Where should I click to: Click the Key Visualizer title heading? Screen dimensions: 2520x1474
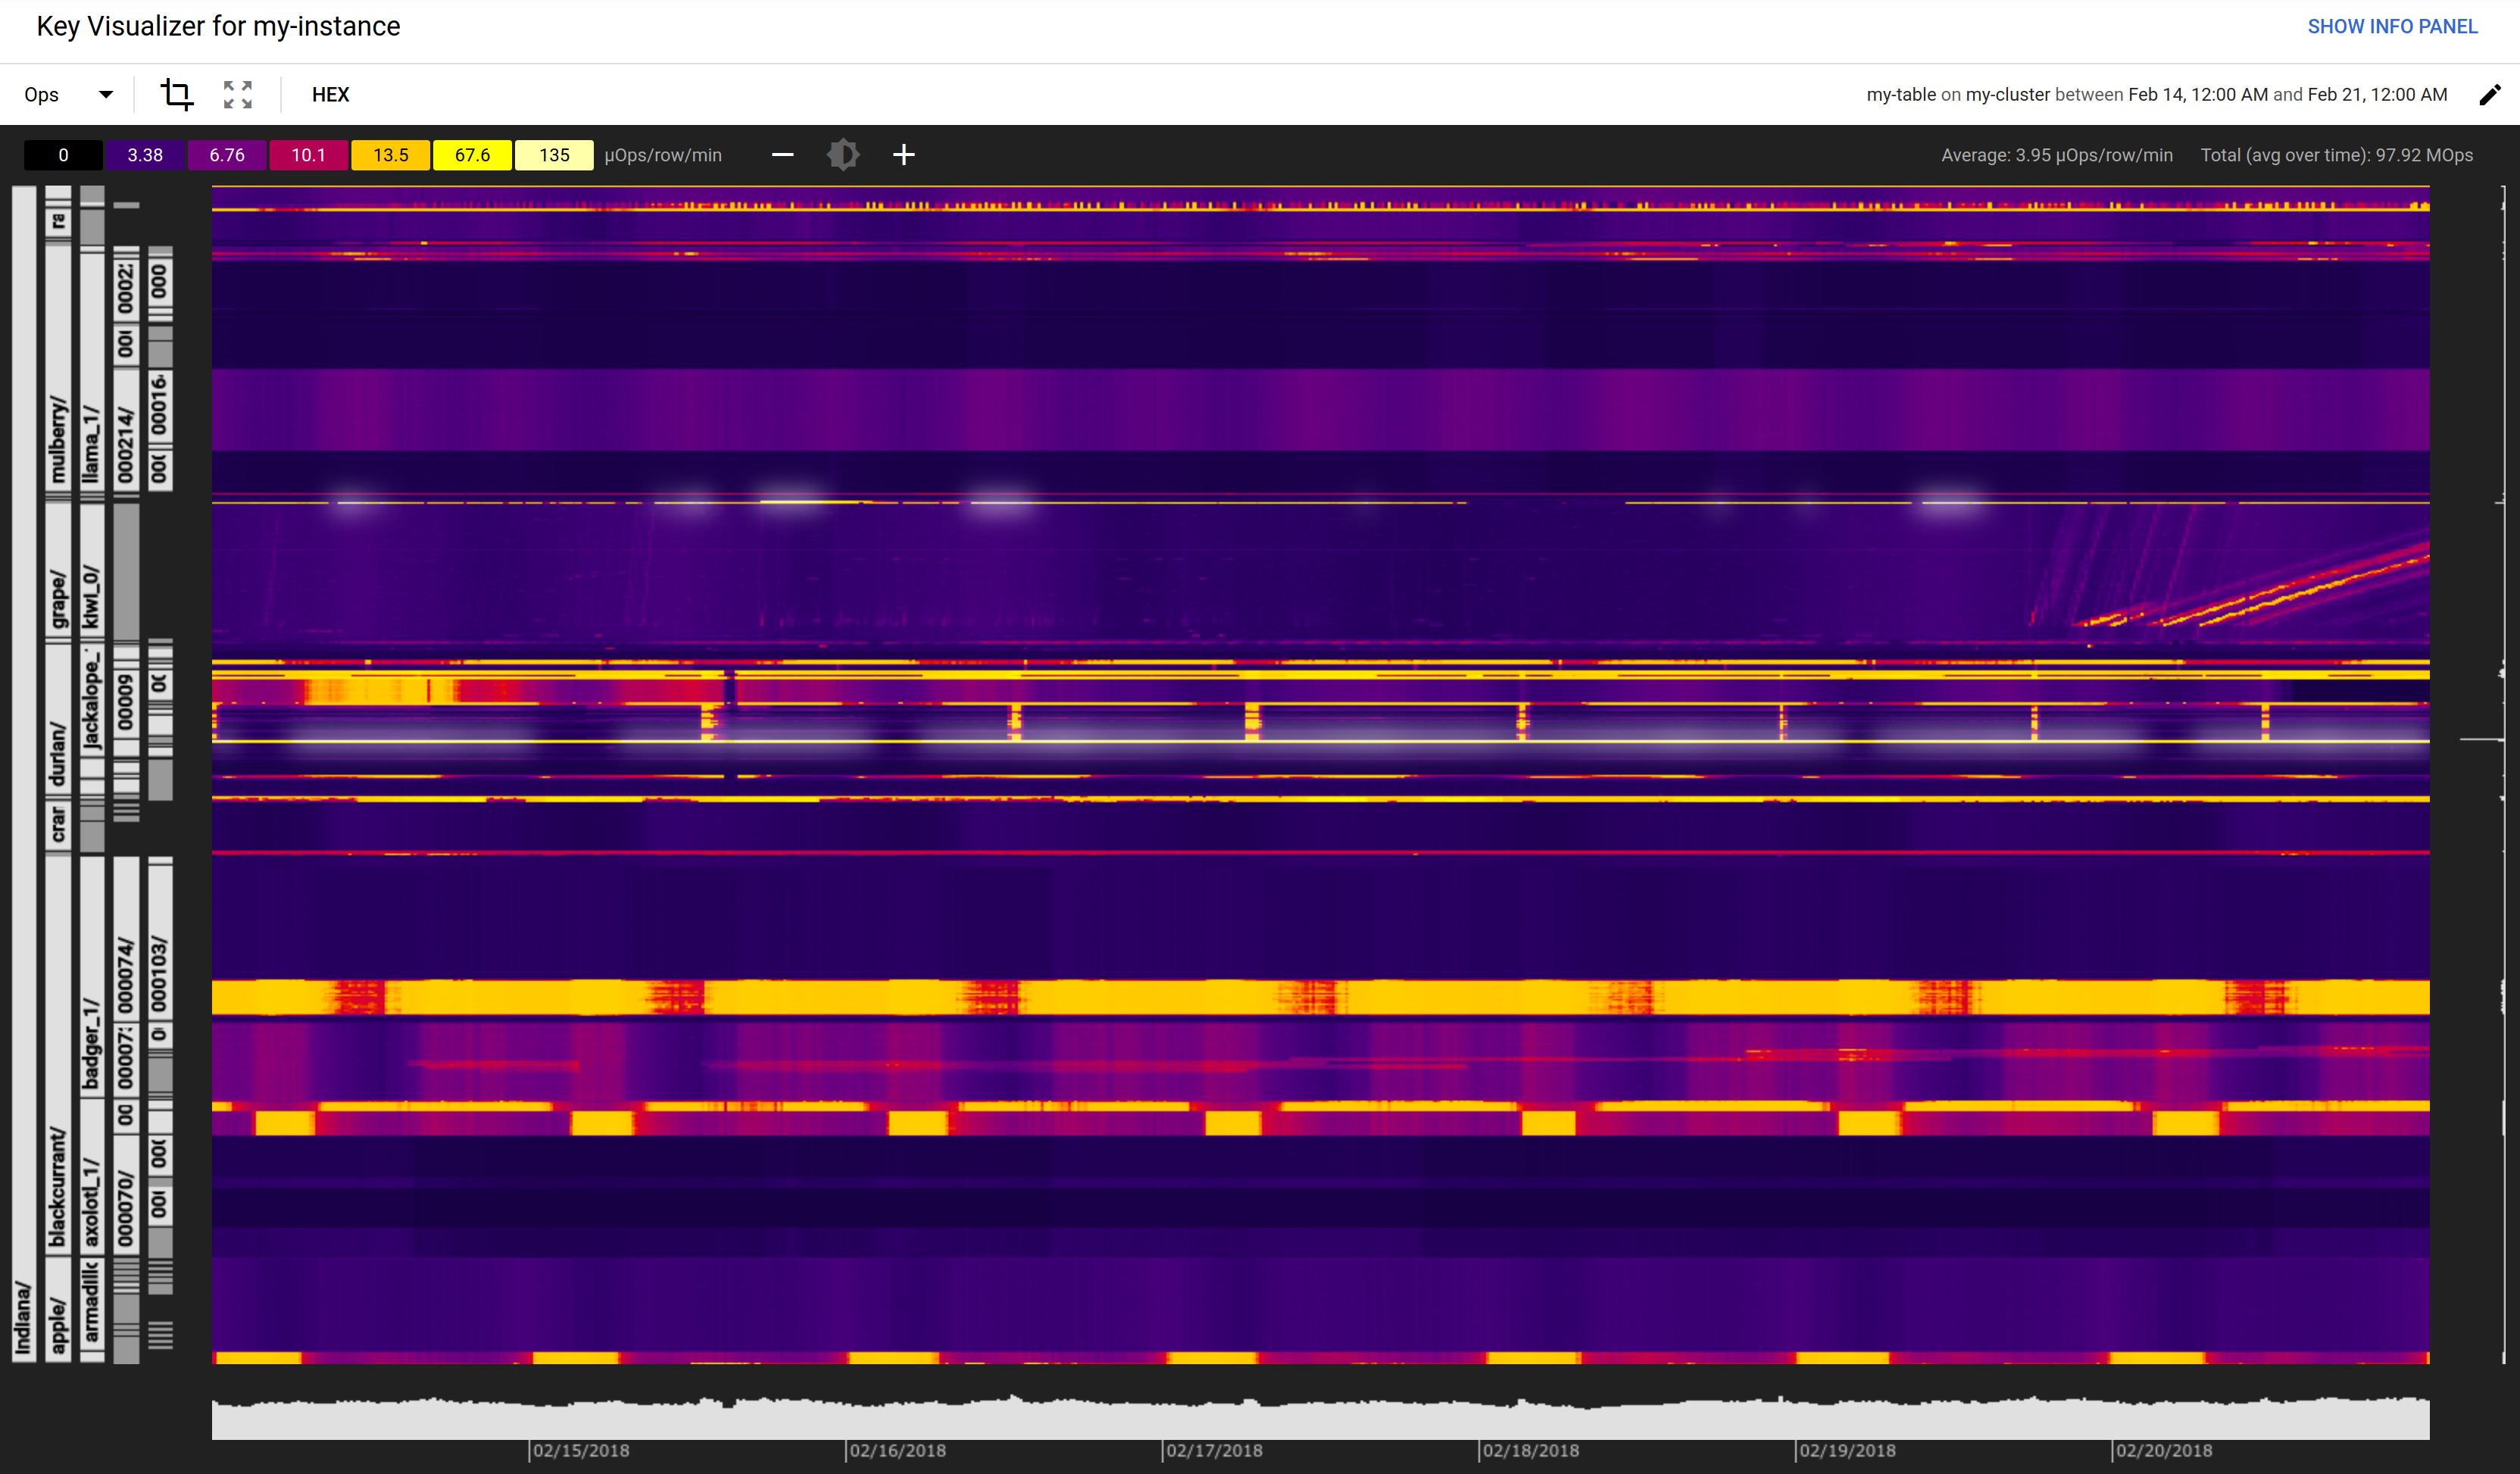point(218,26)
